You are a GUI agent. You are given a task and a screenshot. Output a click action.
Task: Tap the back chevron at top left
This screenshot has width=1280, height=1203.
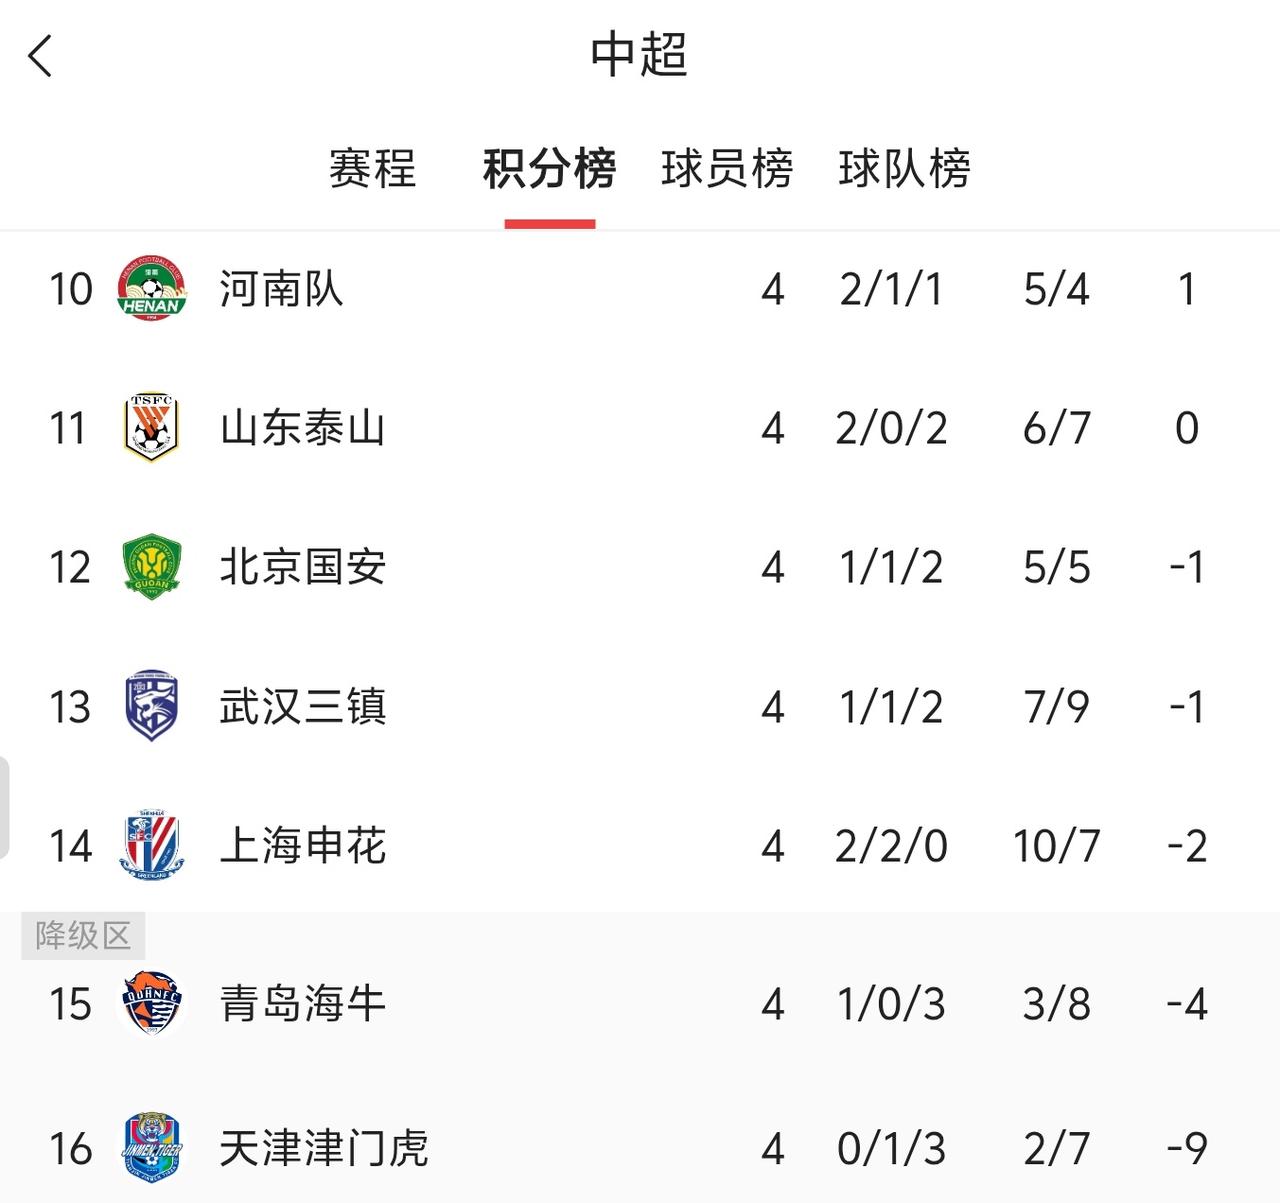[40, 57]
